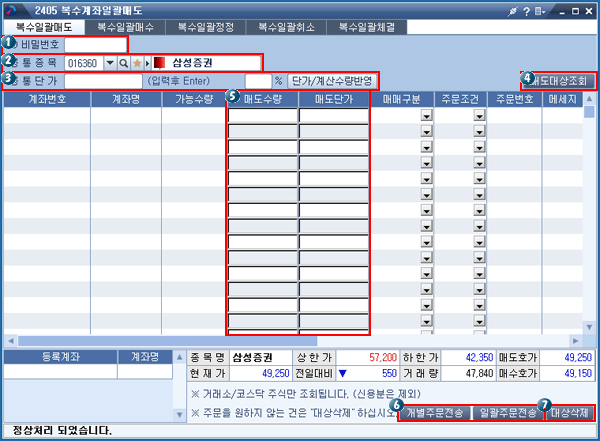Expand the first row 매매구분 dropdown
This screenshot has height=441, width=600.
(426, 116)
